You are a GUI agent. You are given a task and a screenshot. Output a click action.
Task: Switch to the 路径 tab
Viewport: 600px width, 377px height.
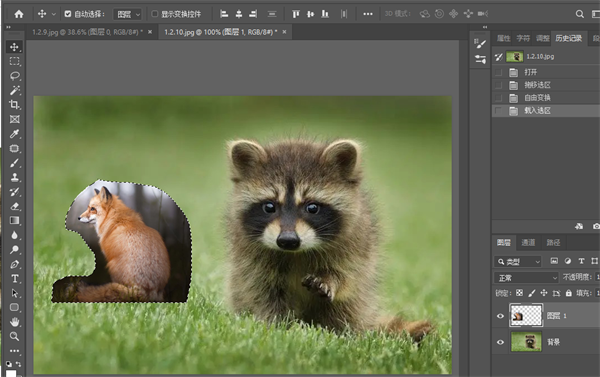point(553,242)
